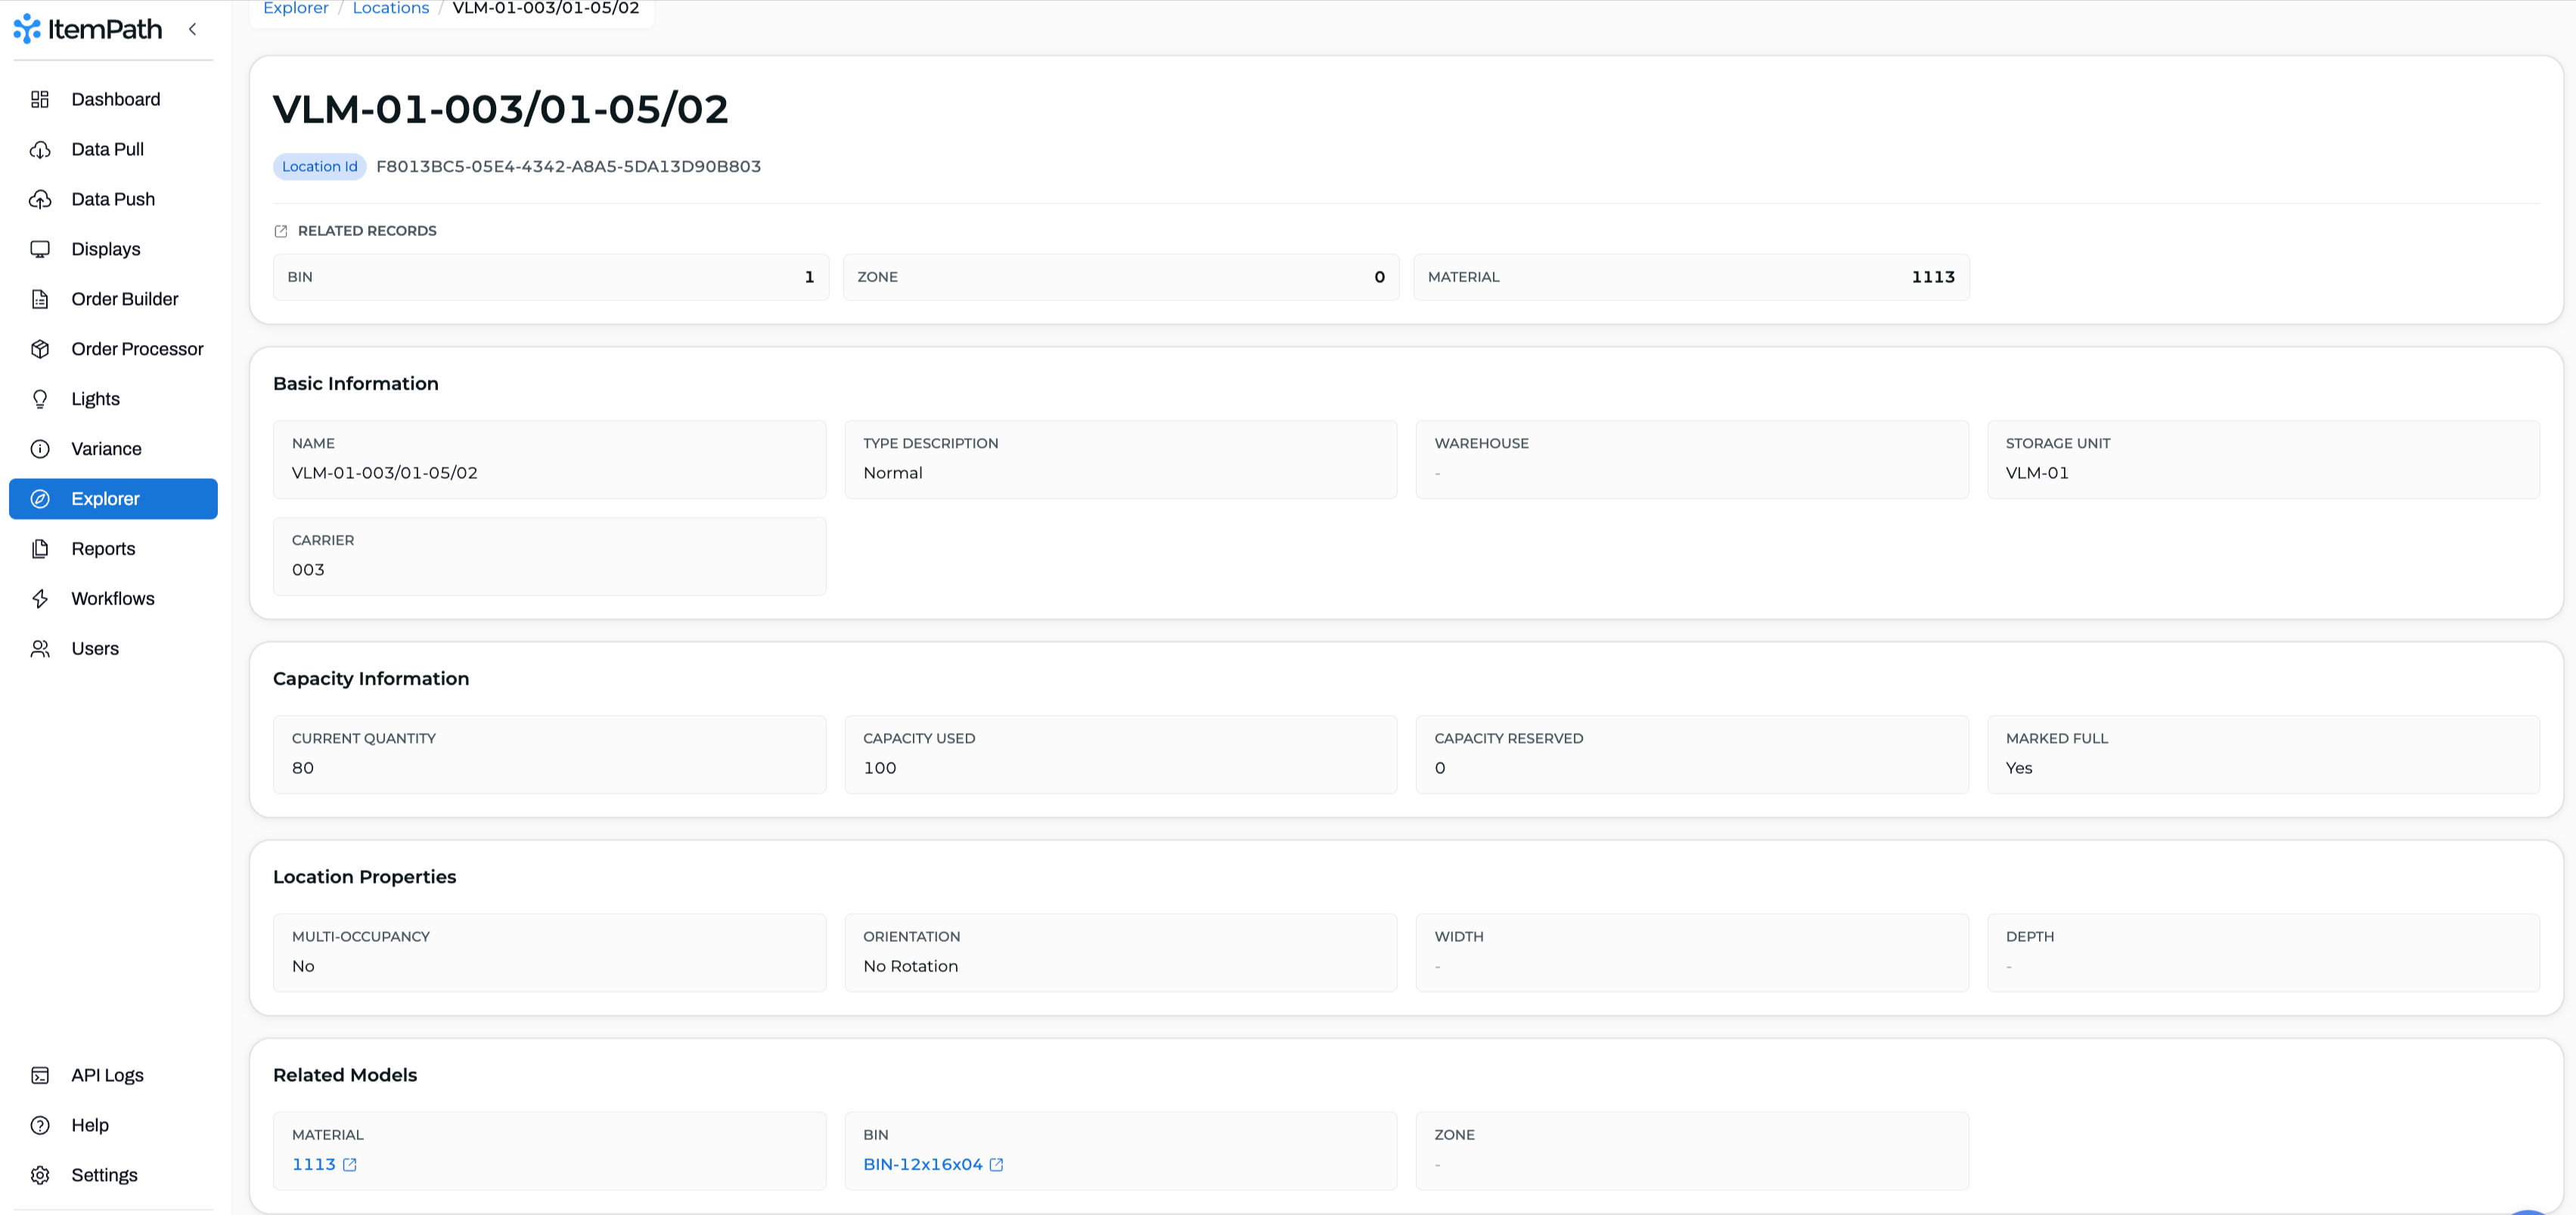
Task: Click the Dashboard grid icon
Action: coord(40,99)
